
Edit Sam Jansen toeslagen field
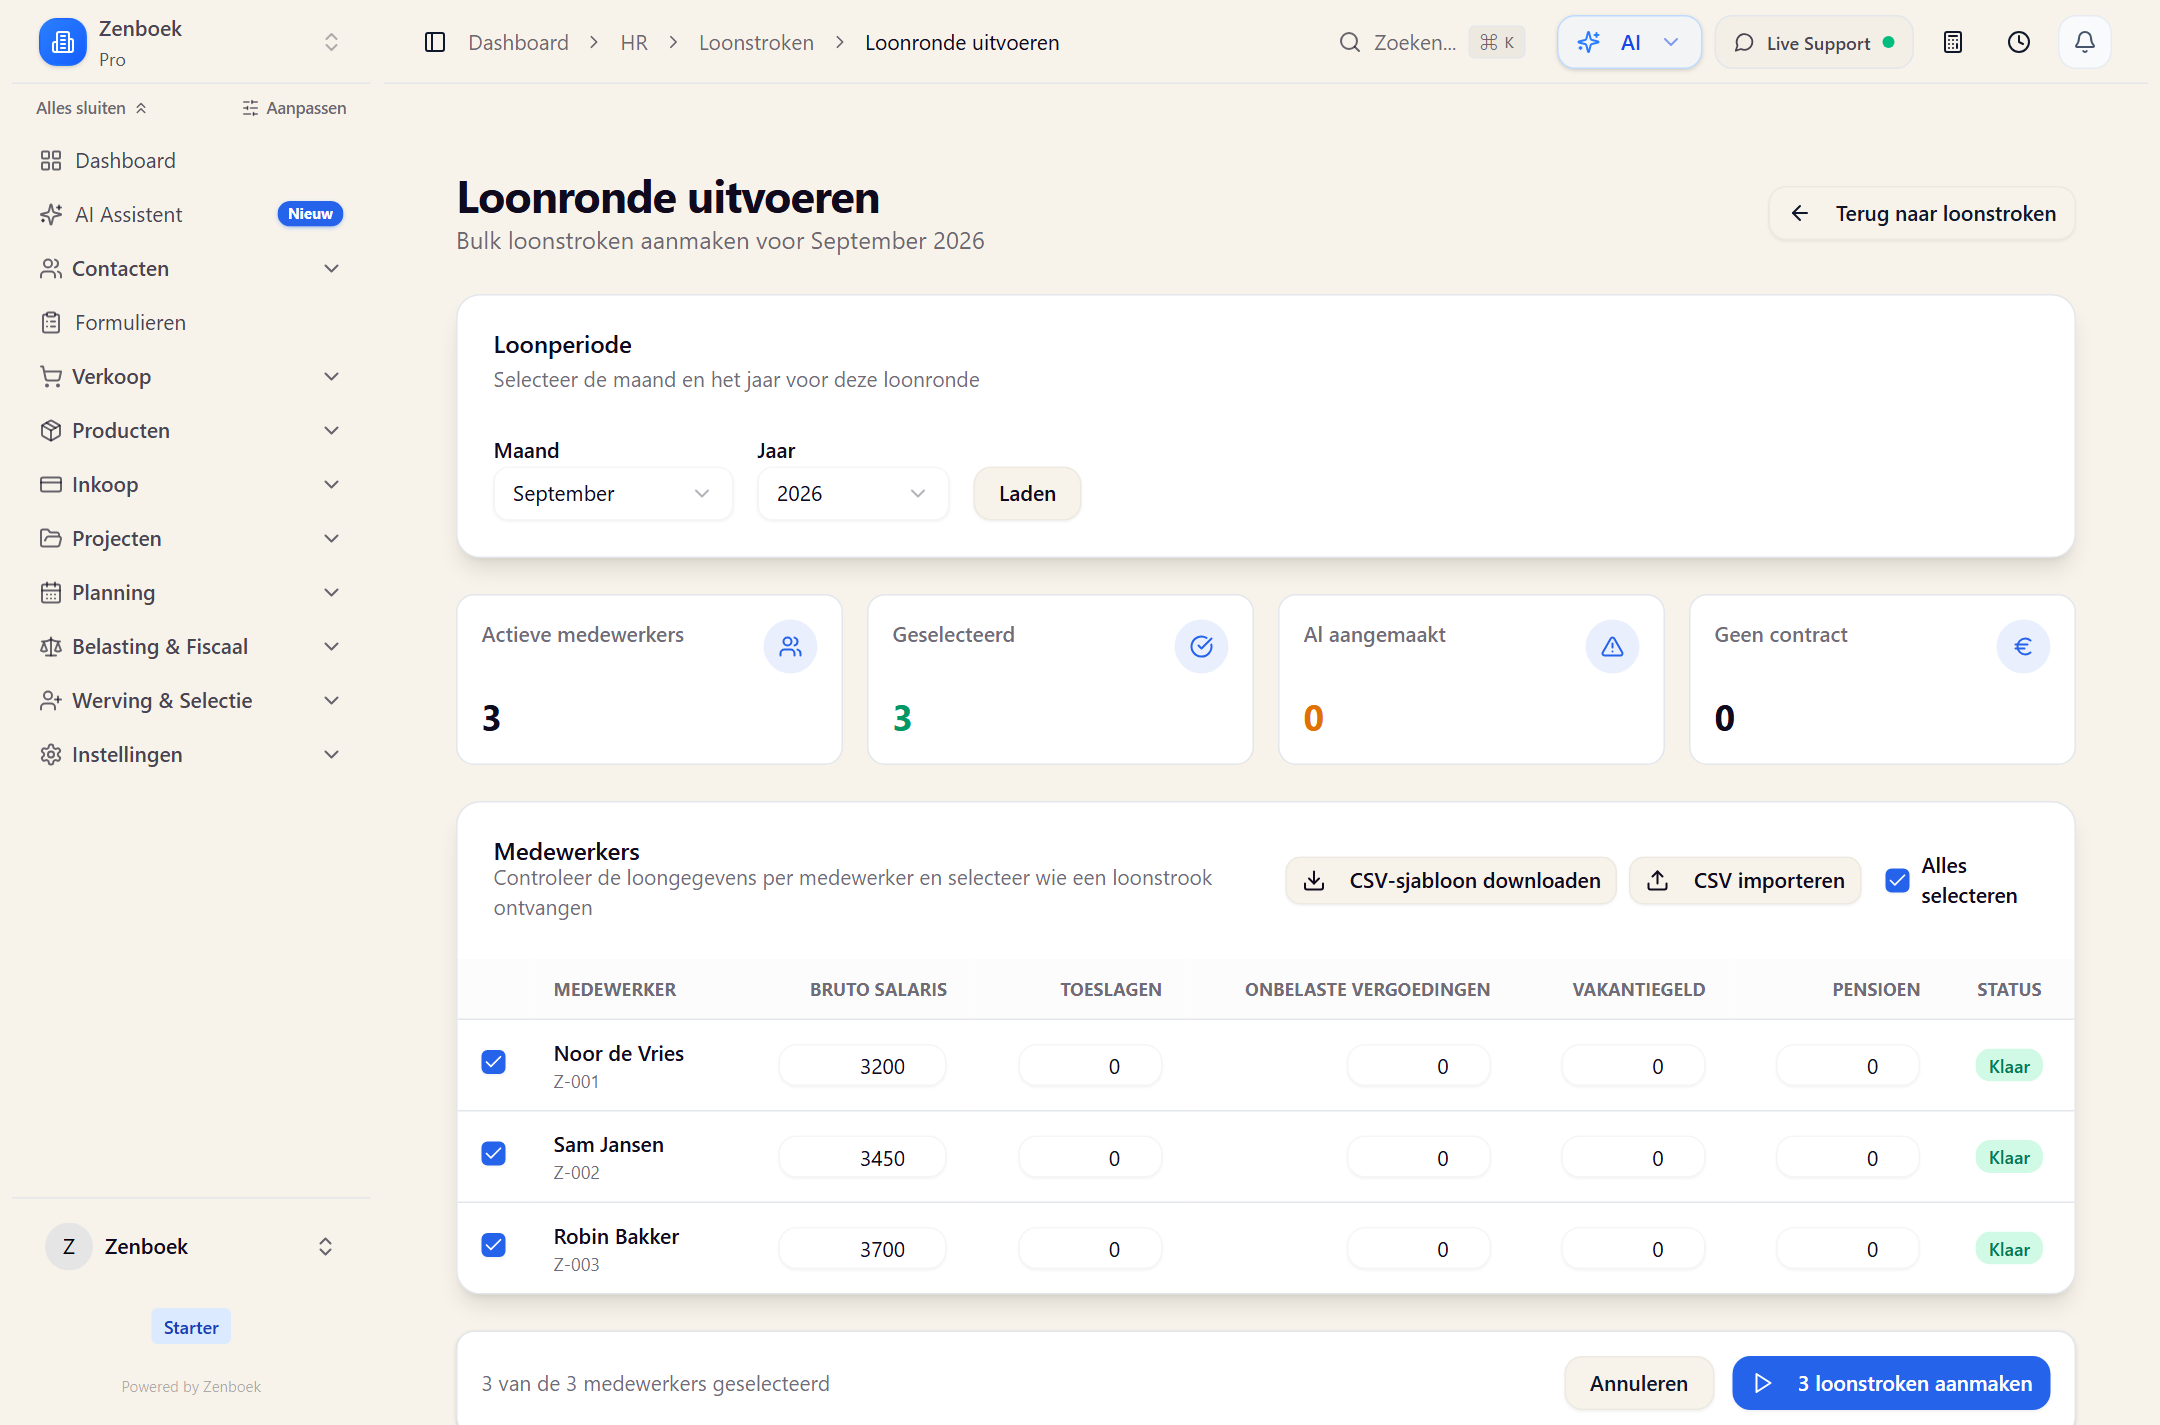coord(1090,1158)
